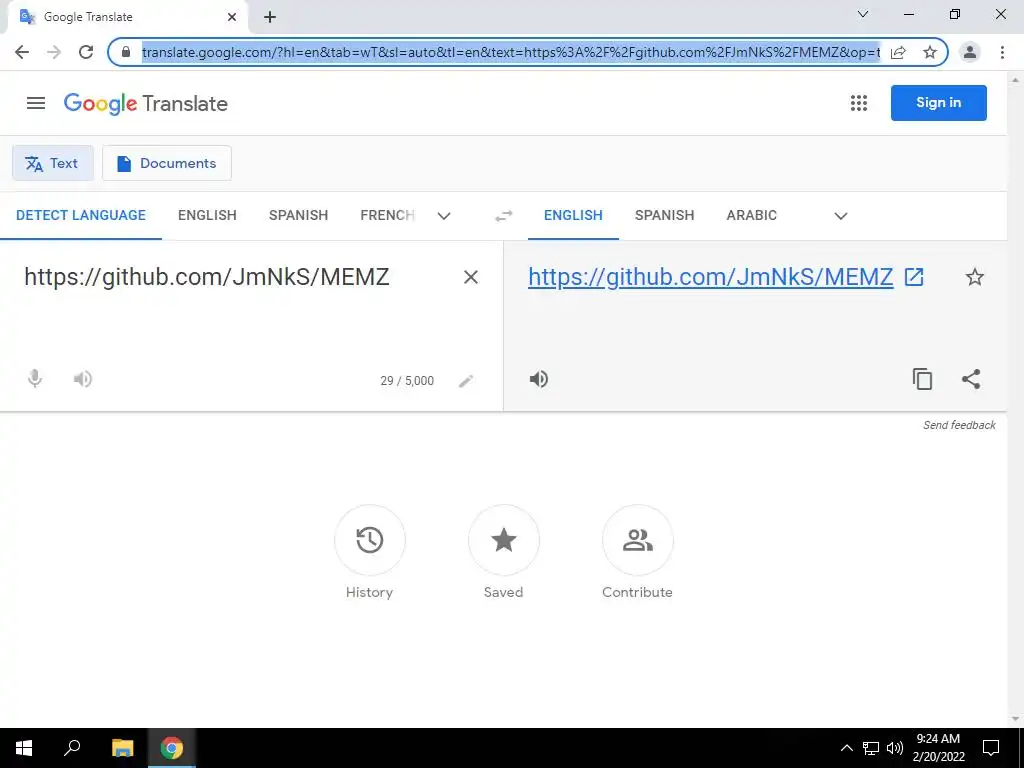Open the tab search dropdown
1024x768 pixels.
click(863, 14)
